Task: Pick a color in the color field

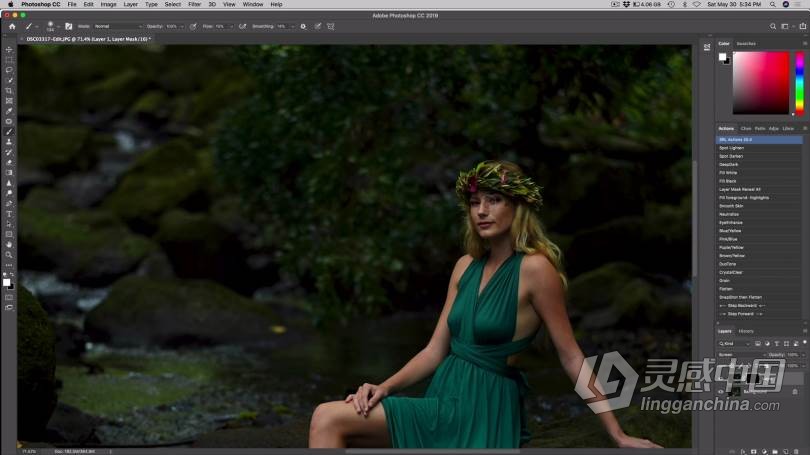Action: pyautogui.click(x=761, y=83)
